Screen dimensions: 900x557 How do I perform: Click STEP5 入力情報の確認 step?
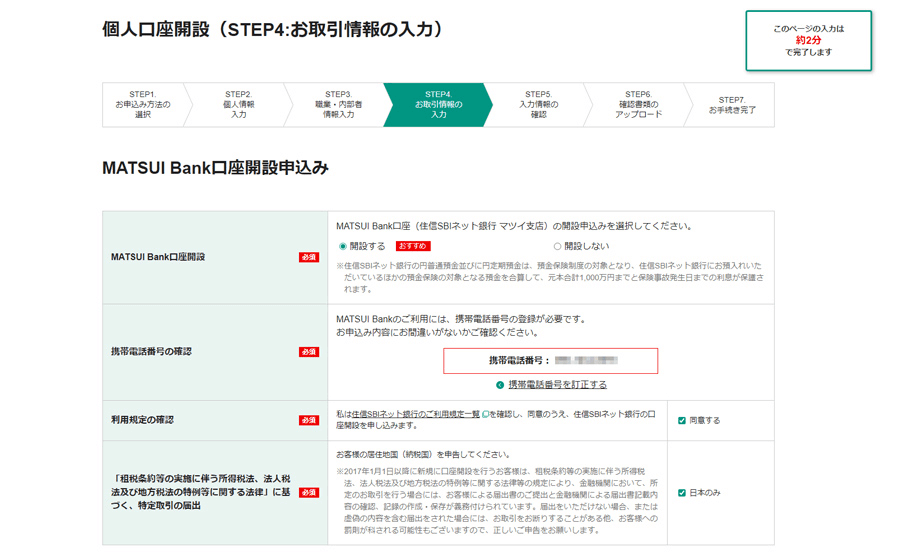(x=538, y=105)
